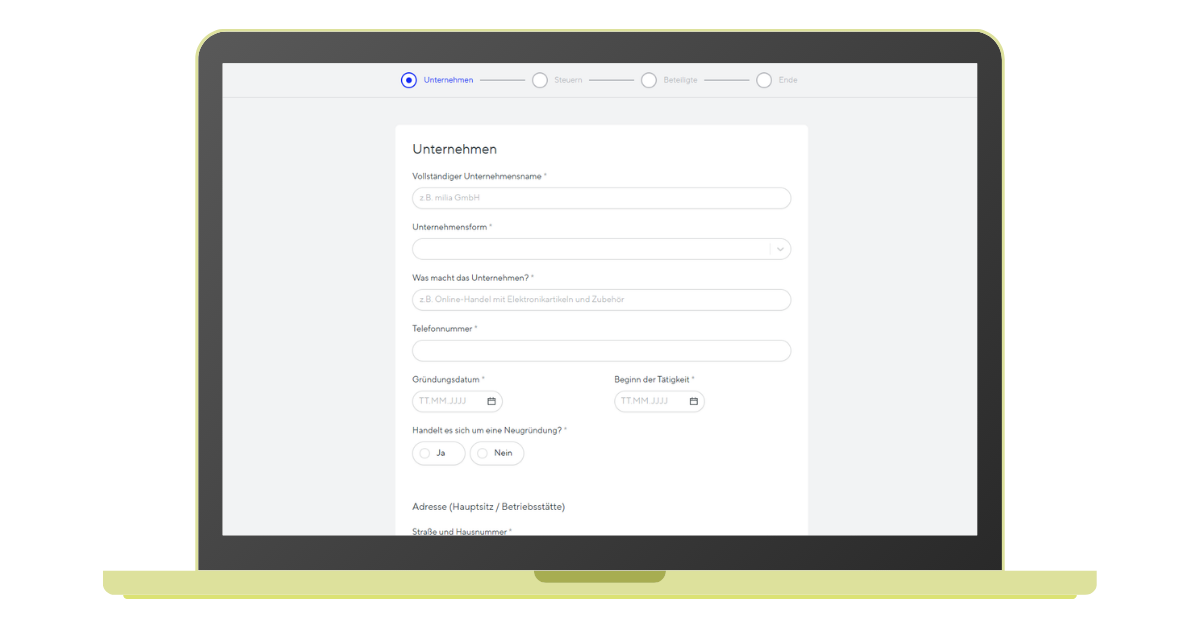Expand the Unternehmensform dropdown arrow
This screenshot has height=628, width=1200.
780,249
